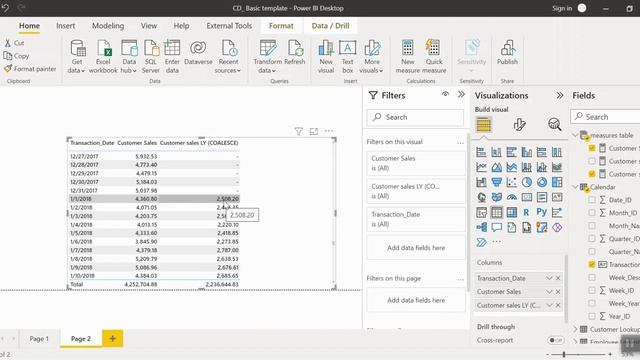Select the Filled map visual
Image resolution: width=640 pixels, height=360 pixels.
point(496,198)
